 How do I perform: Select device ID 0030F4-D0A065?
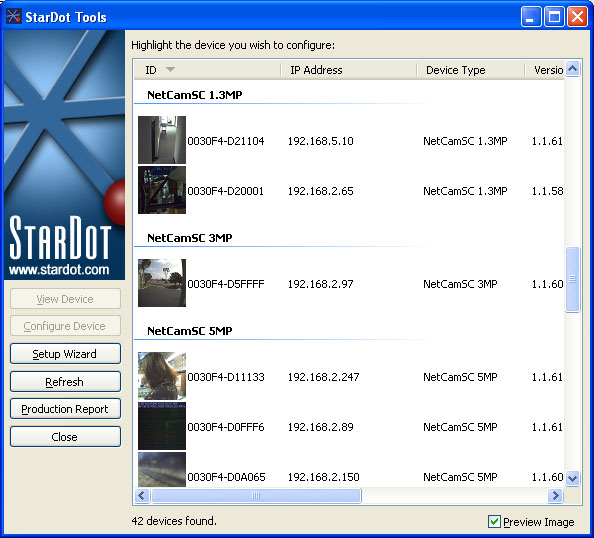click(x=227, y=477)
